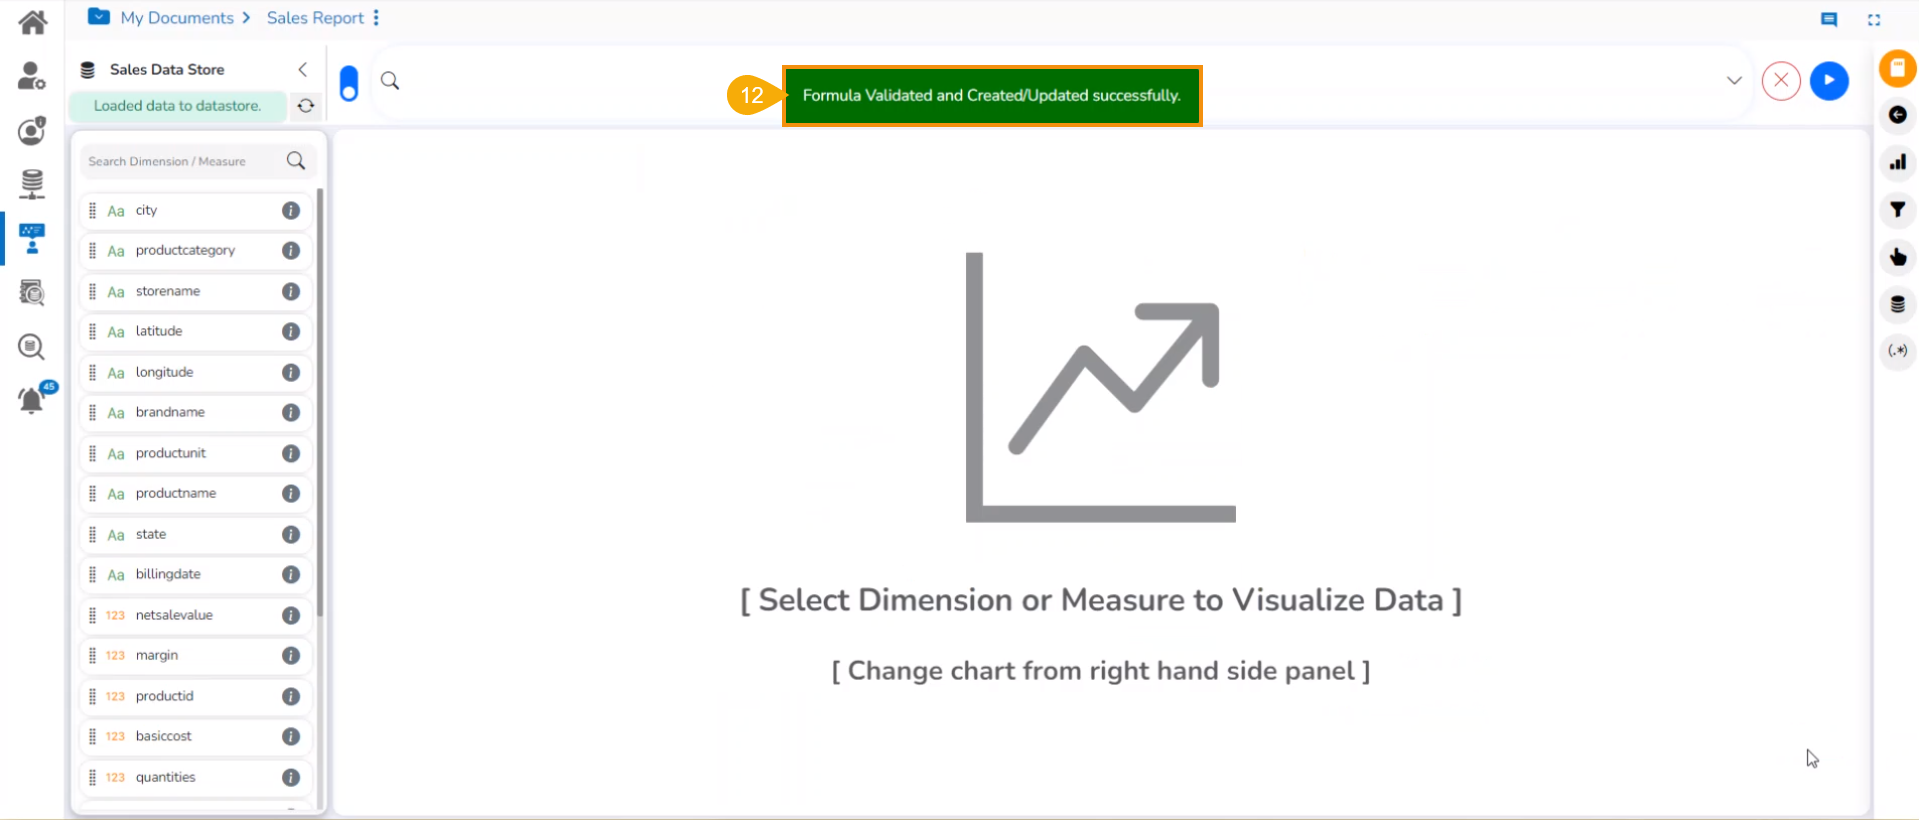Collapse the Sales Data Store panel
1919x820 pixels.
302,69
